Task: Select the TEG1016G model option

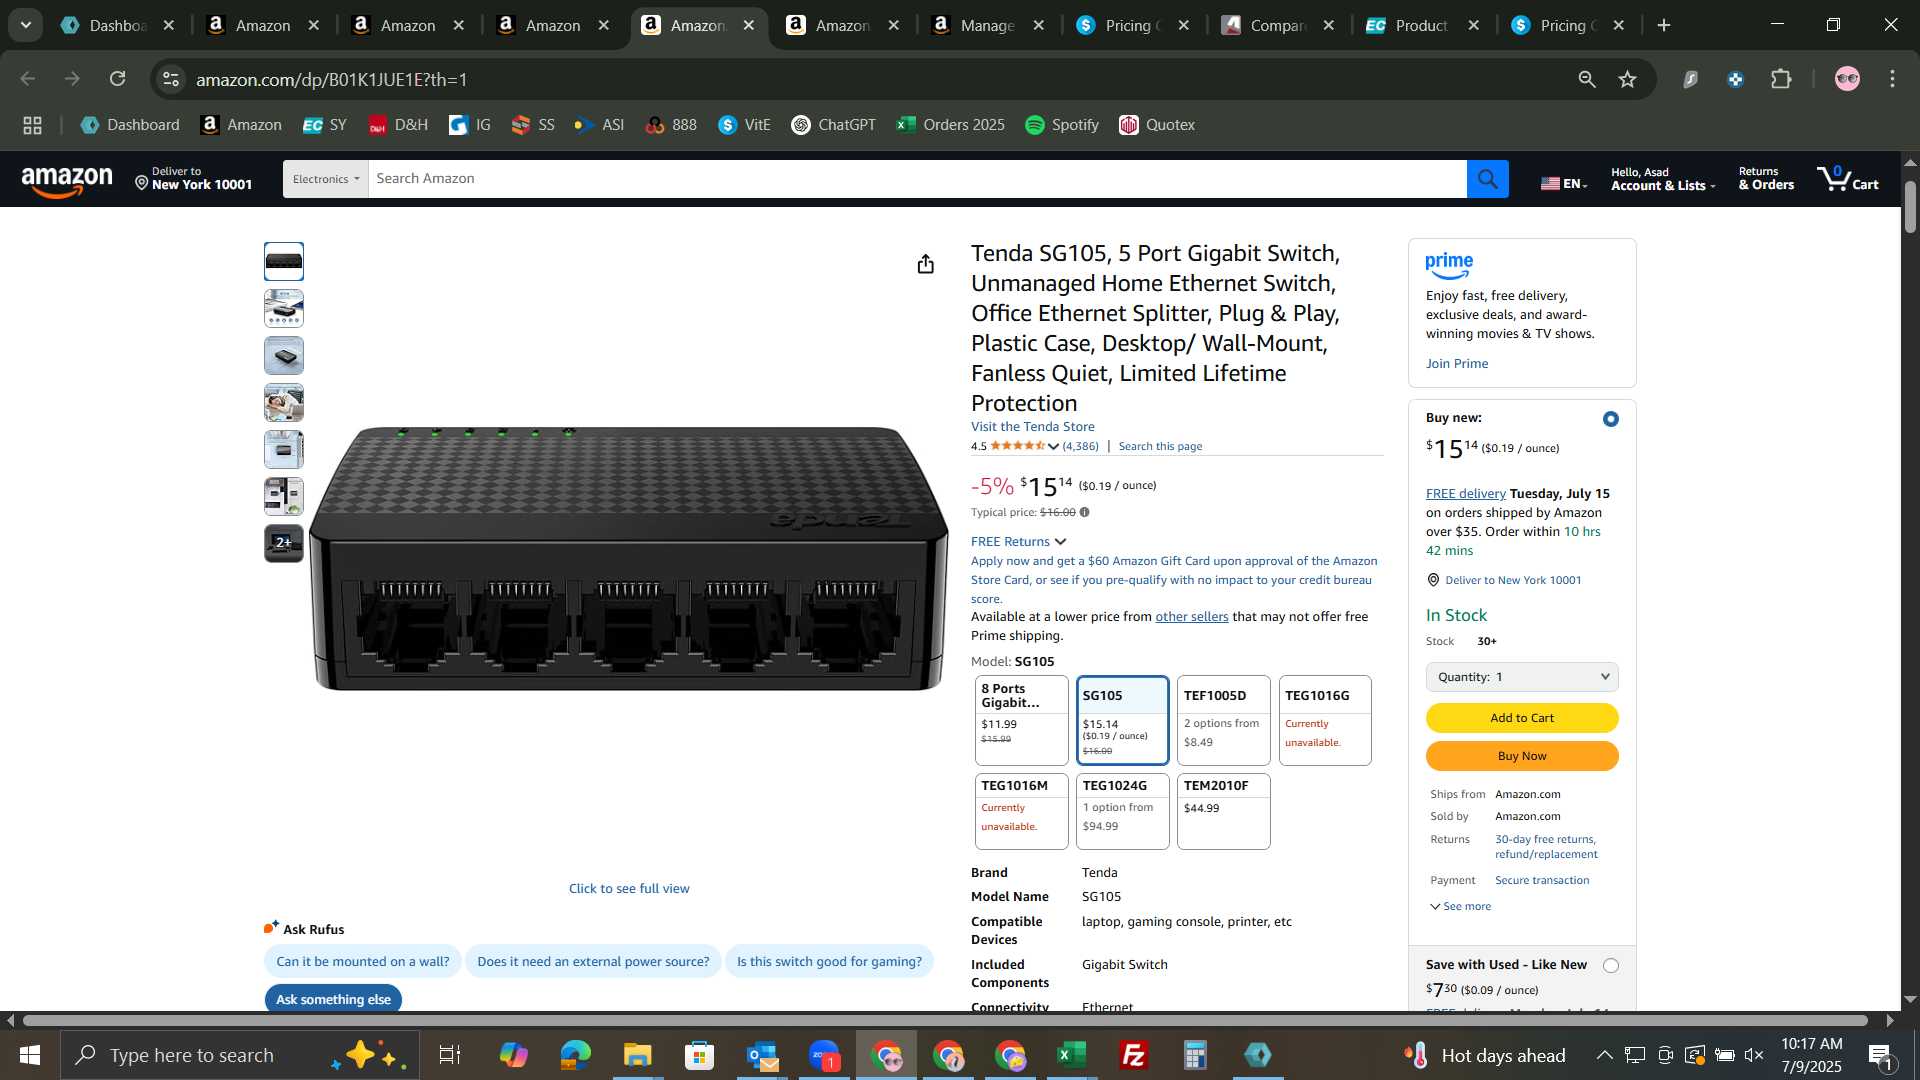Action: pyautogui.click(x=1325, y=720)
